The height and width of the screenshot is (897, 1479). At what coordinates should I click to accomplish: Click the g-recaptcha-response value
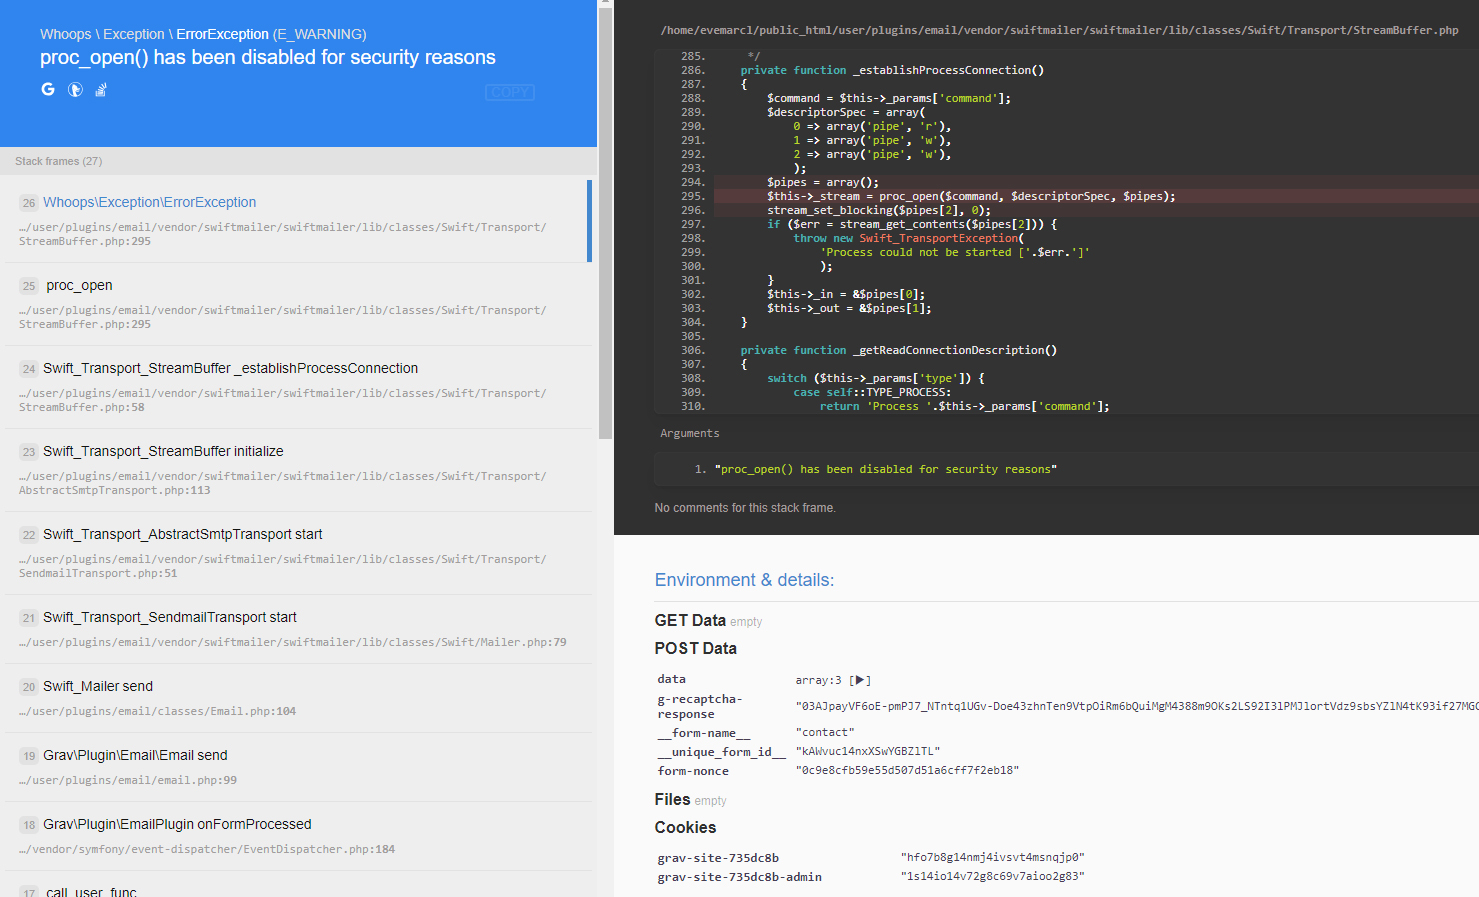pos(1137,706)
